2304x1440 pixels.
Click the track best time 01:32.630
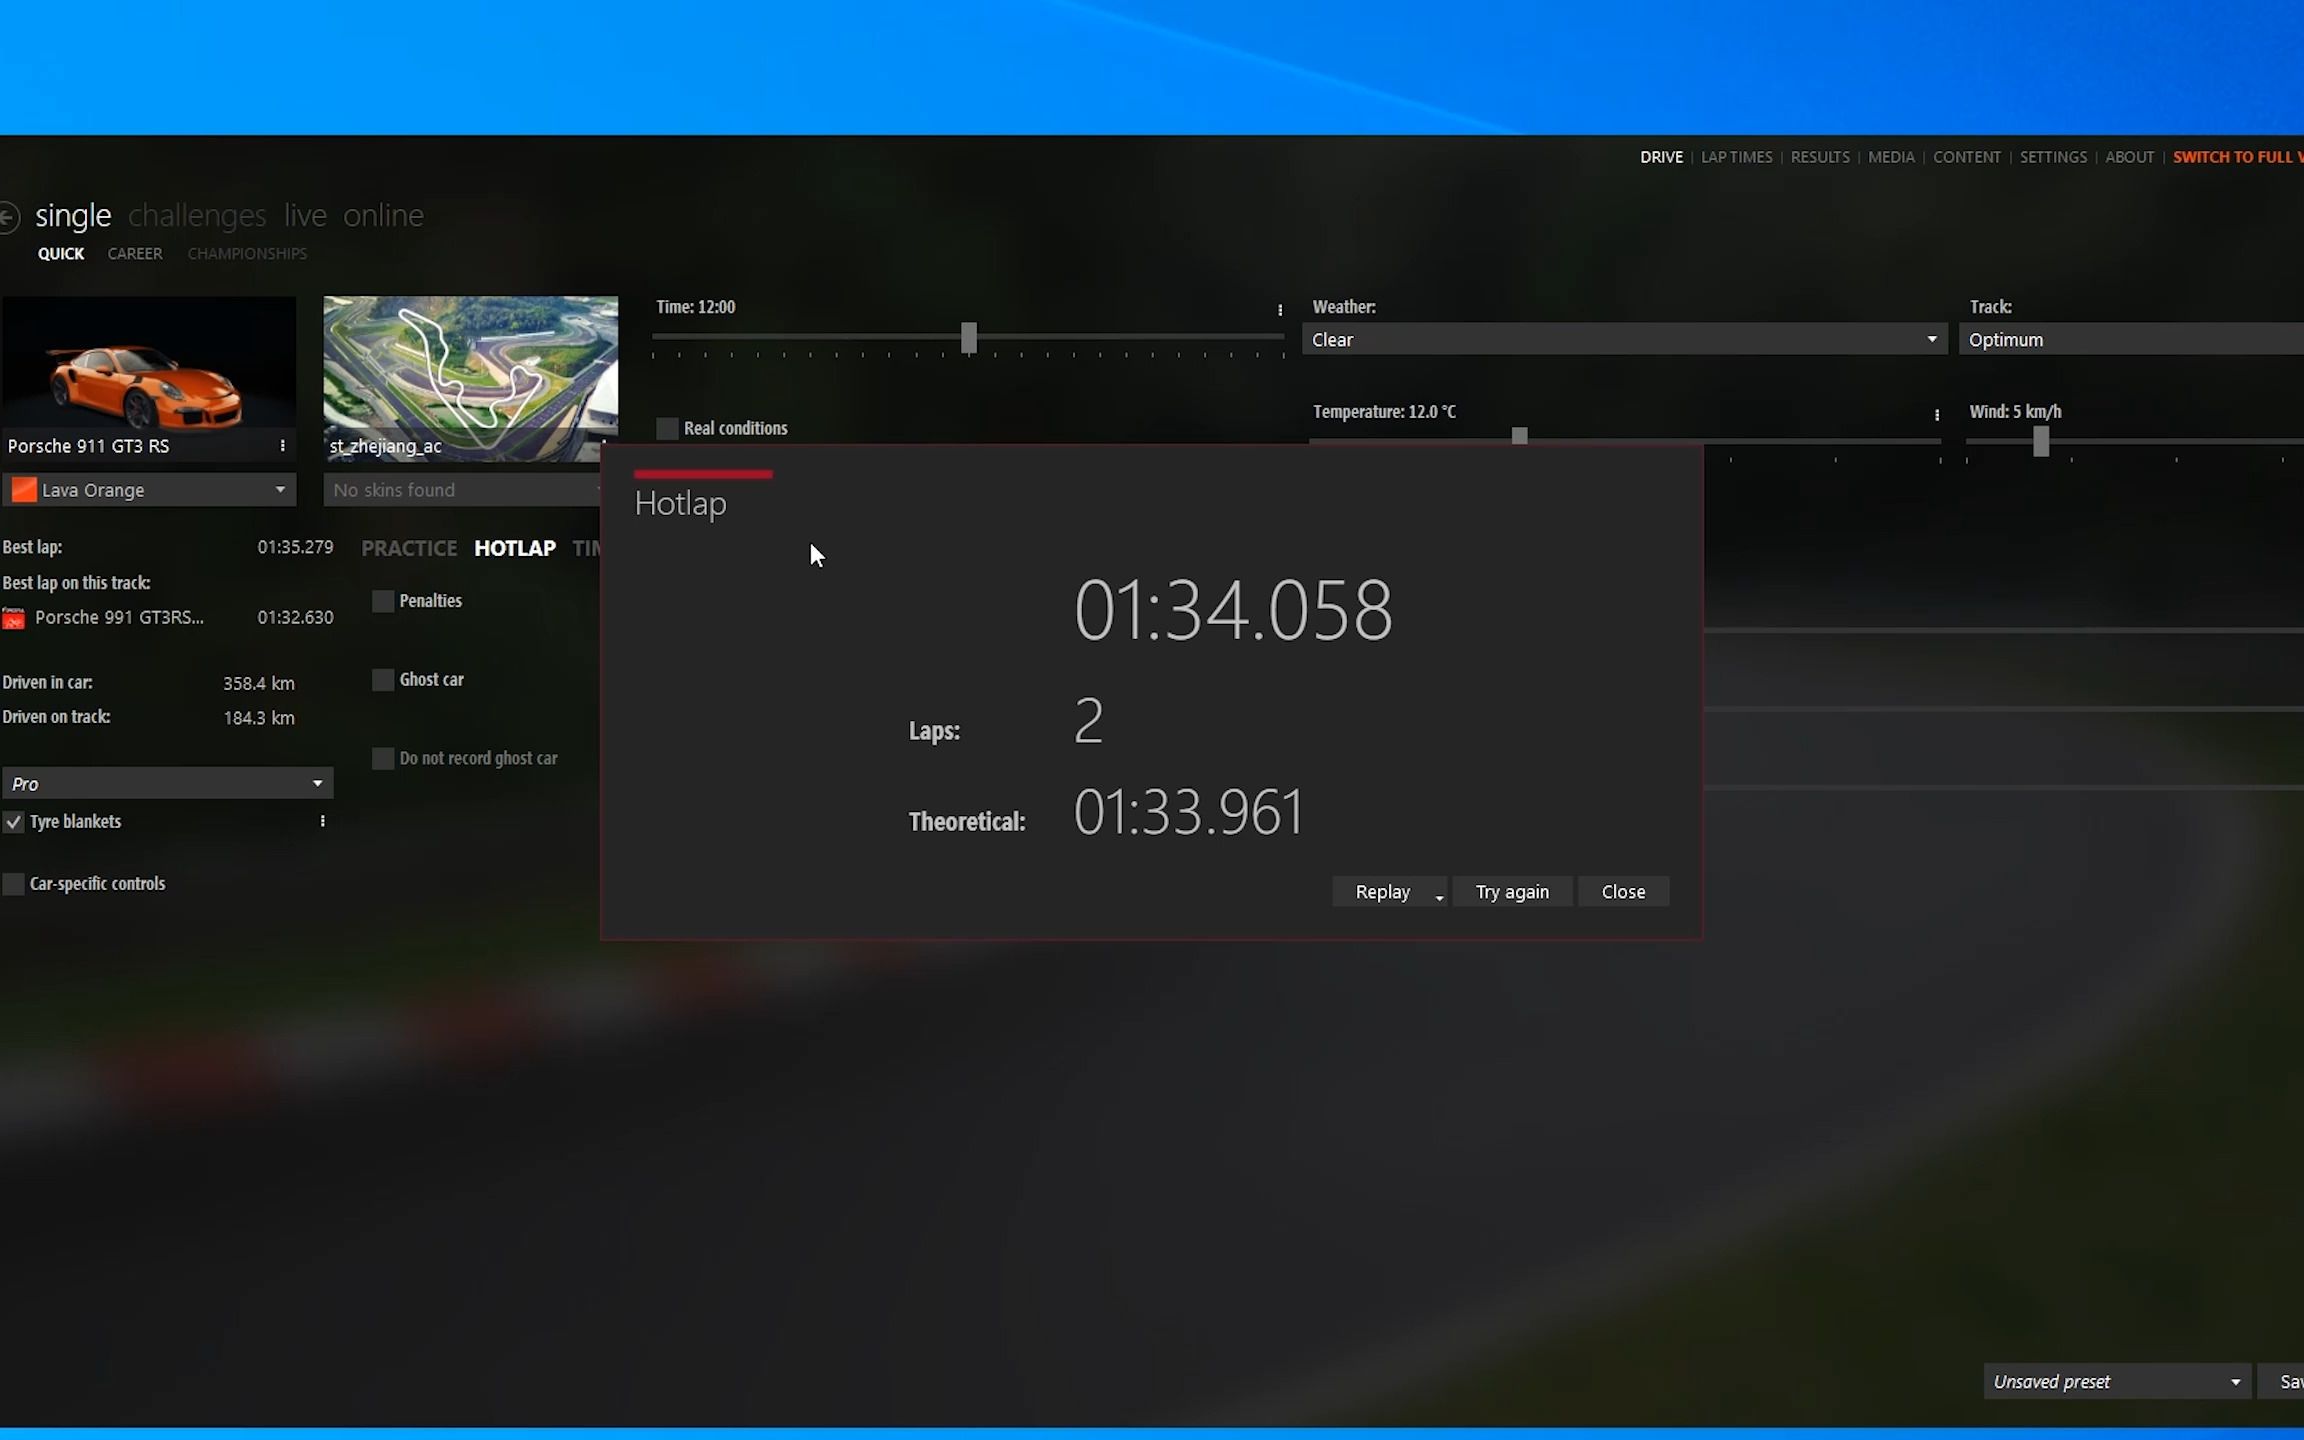pos(295,618)
